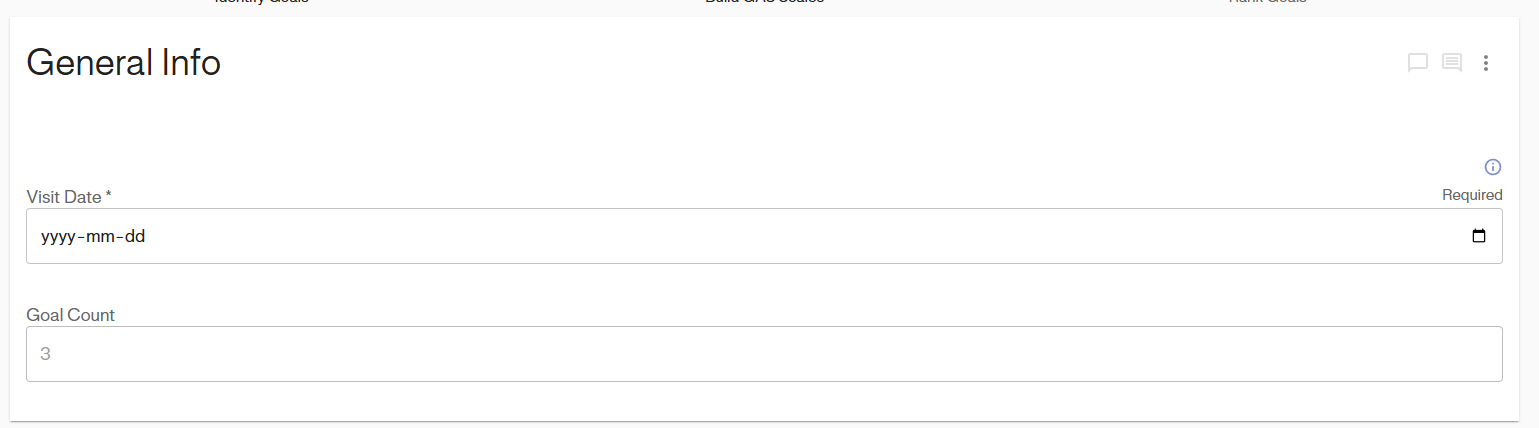The height and width of the screenshot is (428, 1539).
Task: Click the Visit Date label text
Action: pyautogui.click(x=64, y=197)
